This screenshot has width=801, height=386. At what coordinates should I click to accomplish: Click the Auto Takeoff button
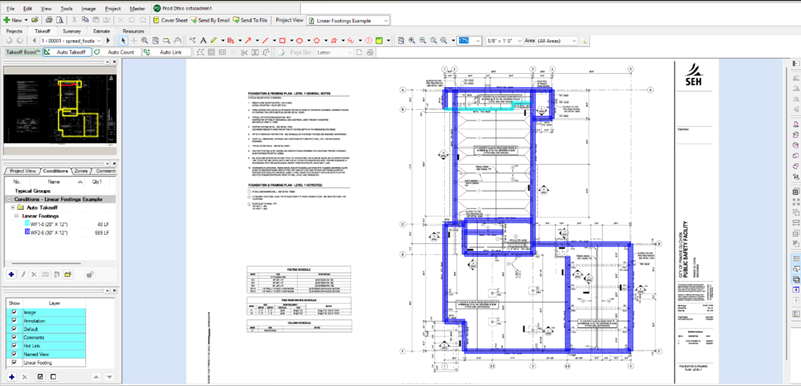(x=67, y=52)
